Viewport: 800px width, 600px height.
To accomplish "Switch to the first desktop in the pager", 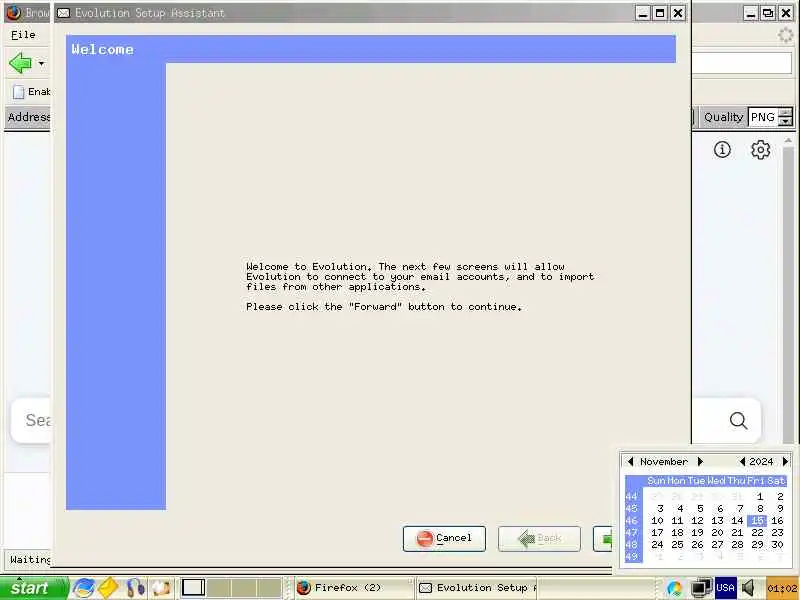I will [x=194, y=588].
